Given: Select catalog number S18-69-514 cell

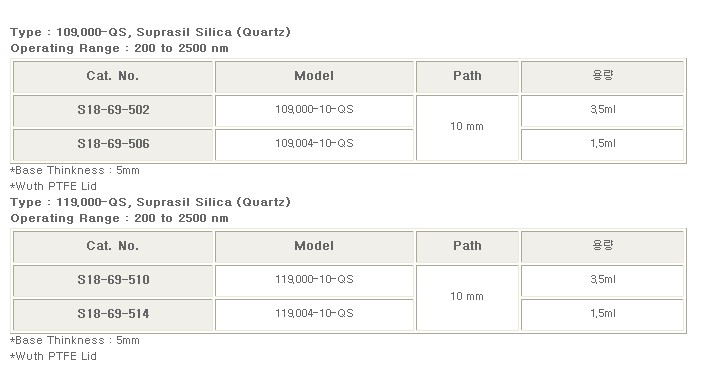Looking at the screenshot, I should 113,315.
